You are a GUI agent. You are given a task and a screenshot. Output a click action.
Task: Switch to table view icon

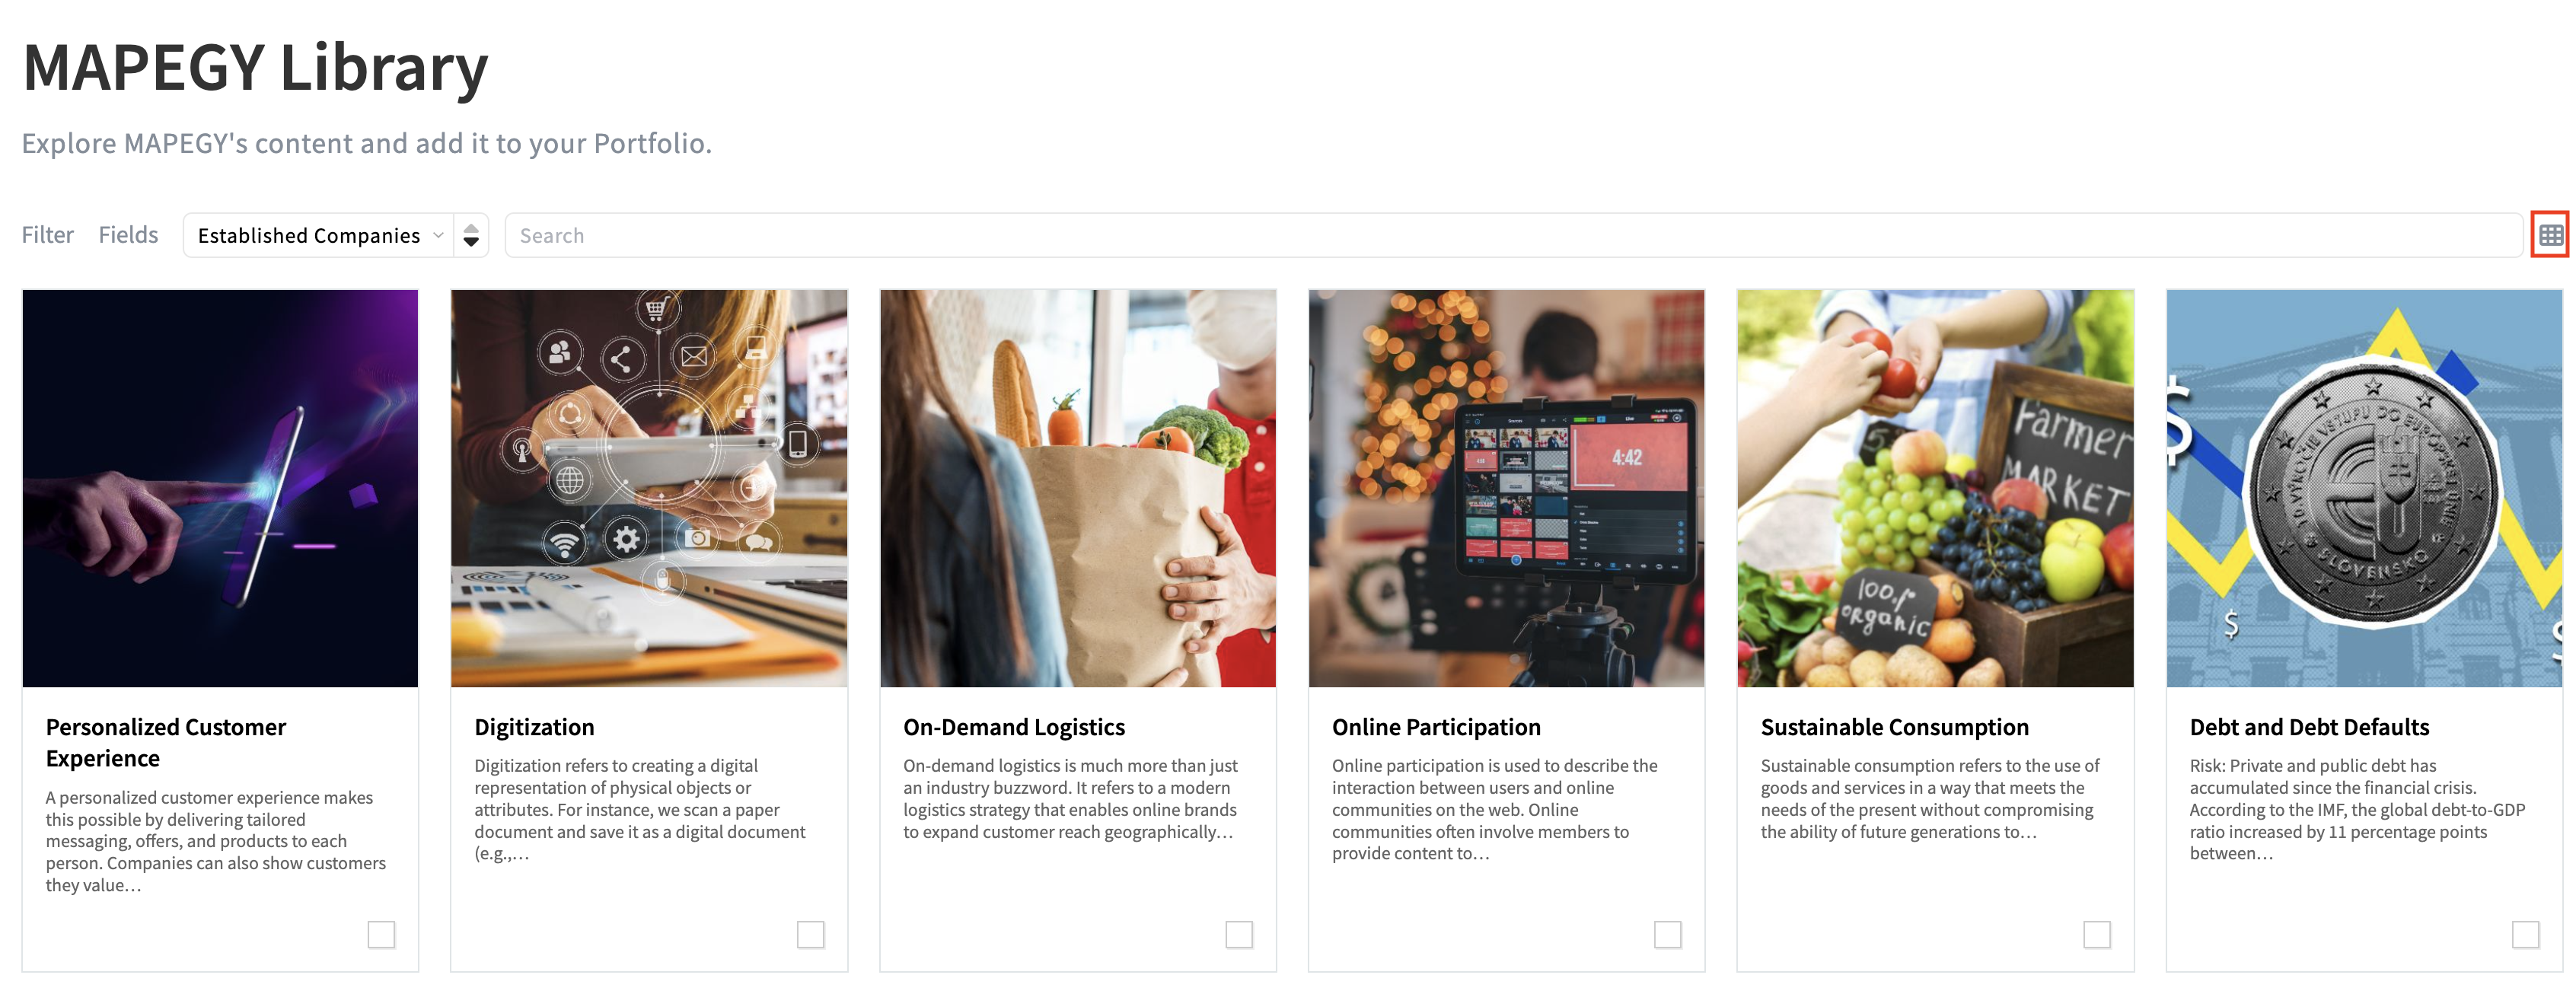[2550, 235]
